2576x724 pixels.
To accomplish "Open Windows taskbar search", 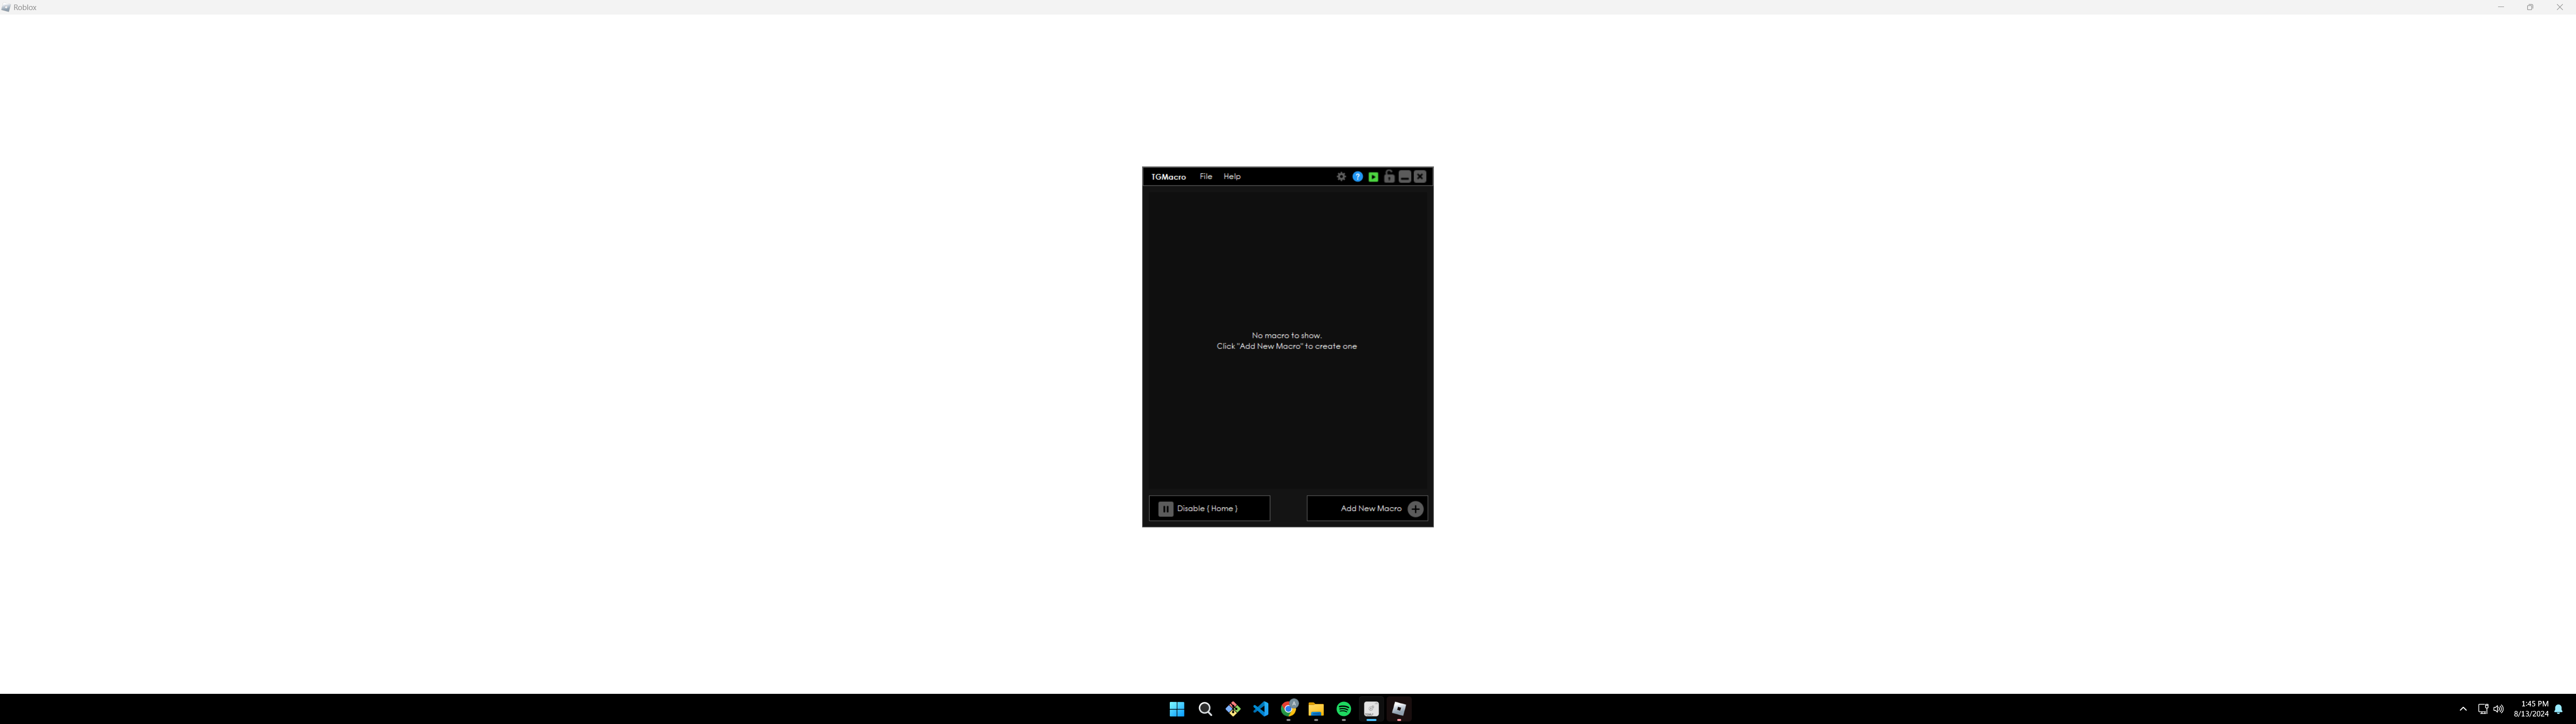I will 1205,709.
